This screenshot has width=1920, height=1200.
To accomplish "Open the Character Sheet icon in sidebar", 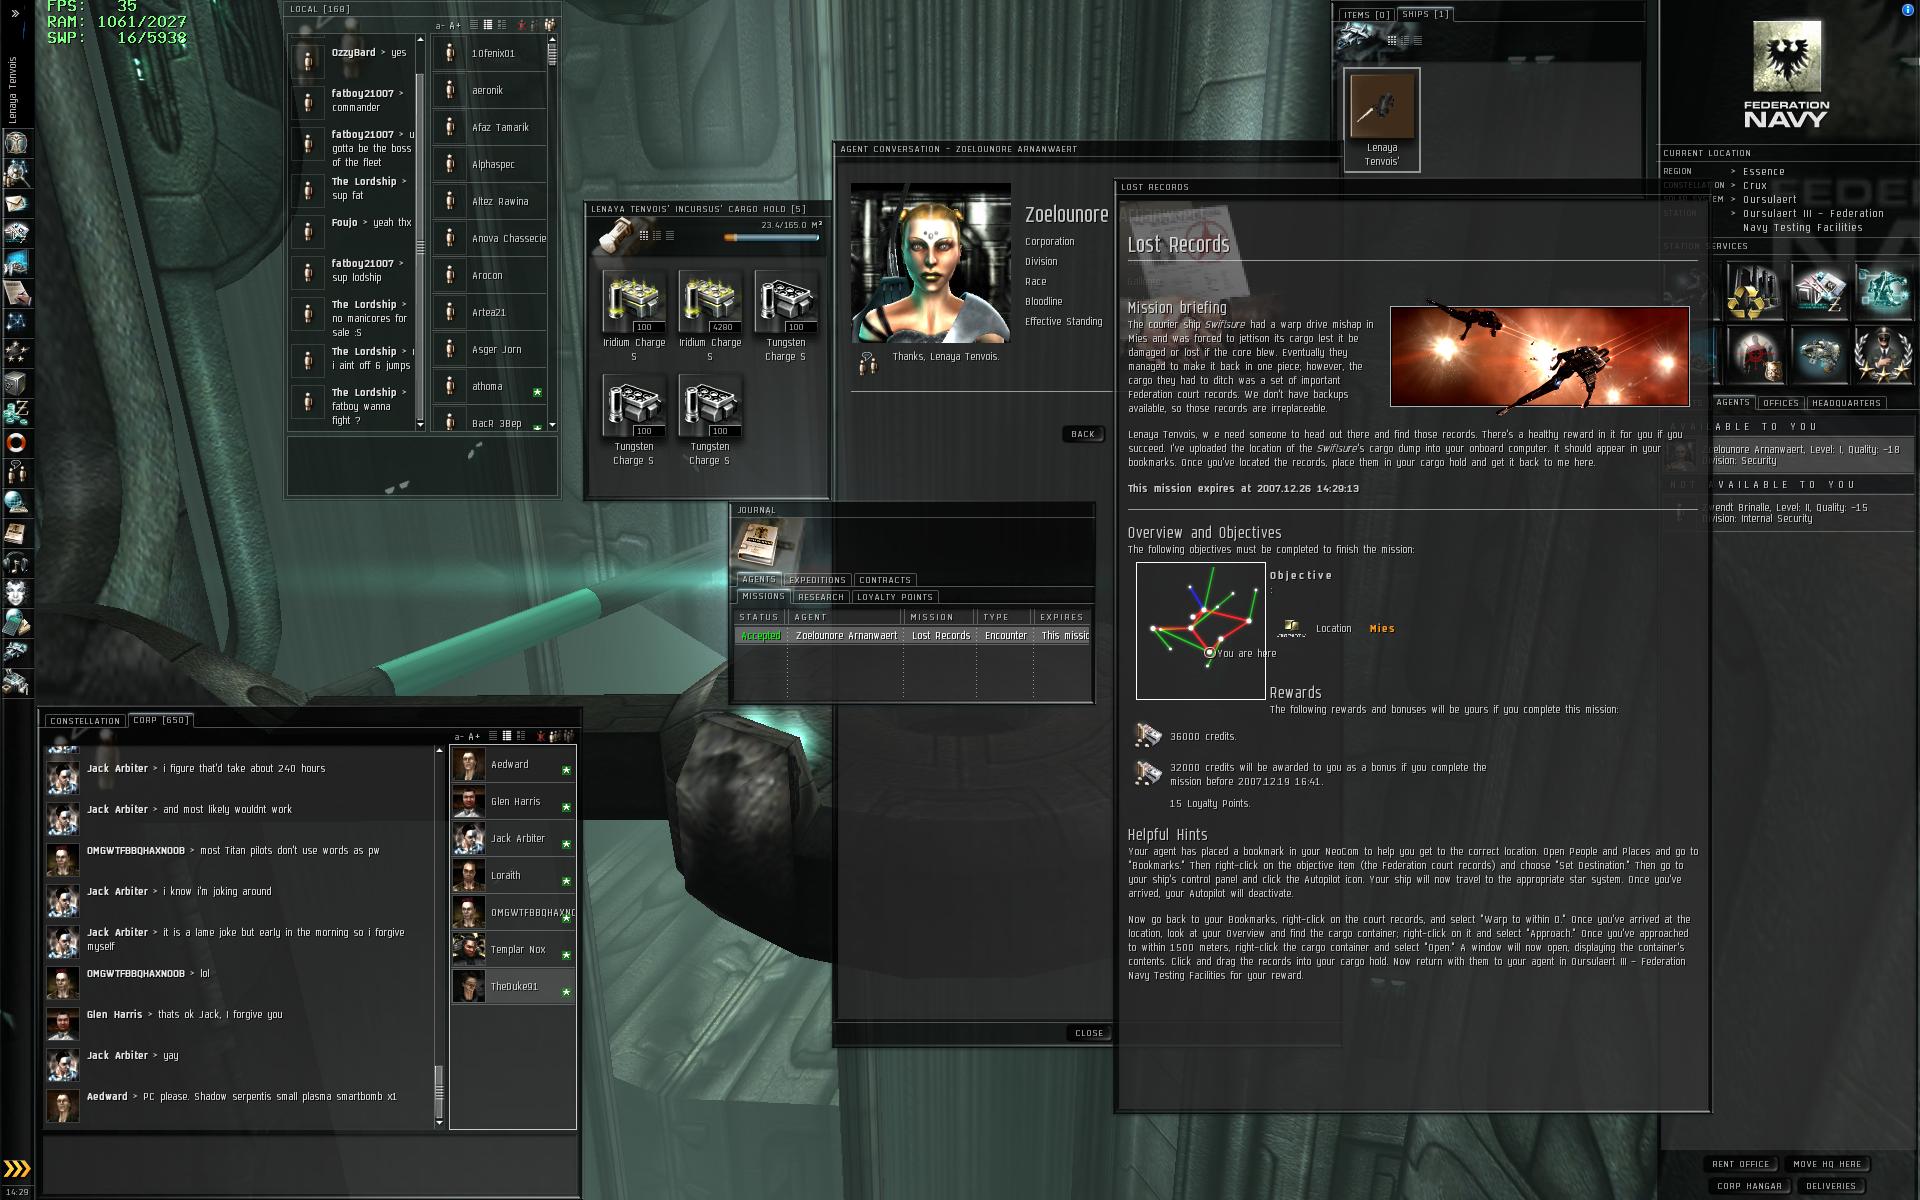I will click(x=16, y=142).
